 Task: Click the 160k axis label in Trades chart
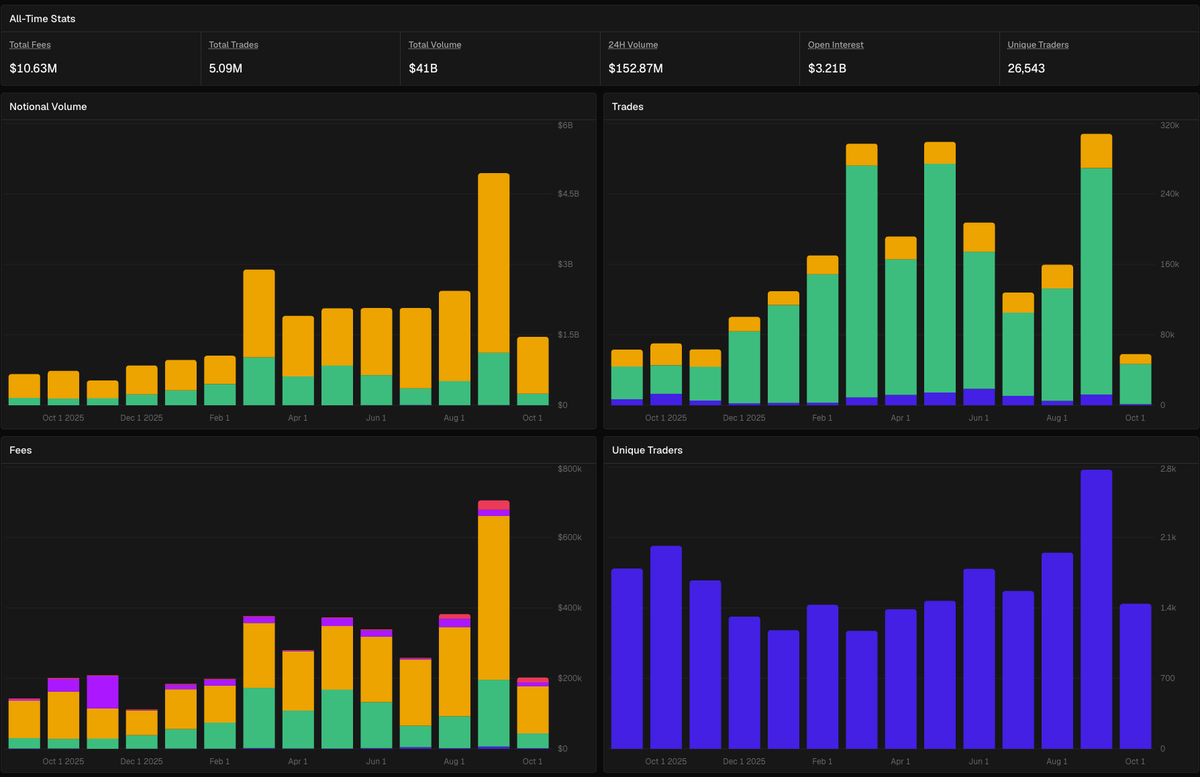point(1169,265)
